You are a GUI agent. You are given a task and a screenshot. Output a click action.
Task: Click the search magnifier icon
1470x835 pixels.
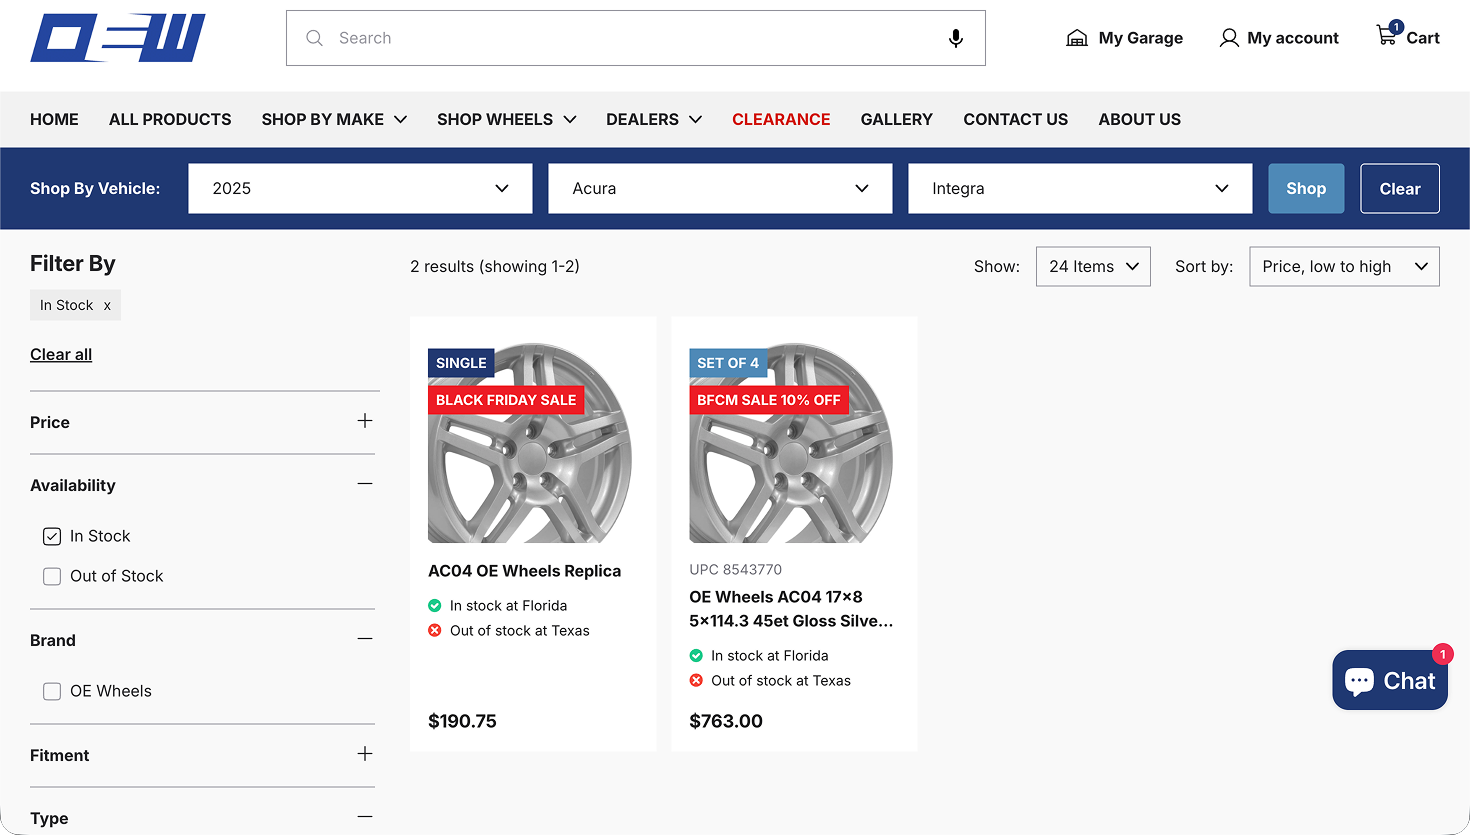(x=314, y=38)
